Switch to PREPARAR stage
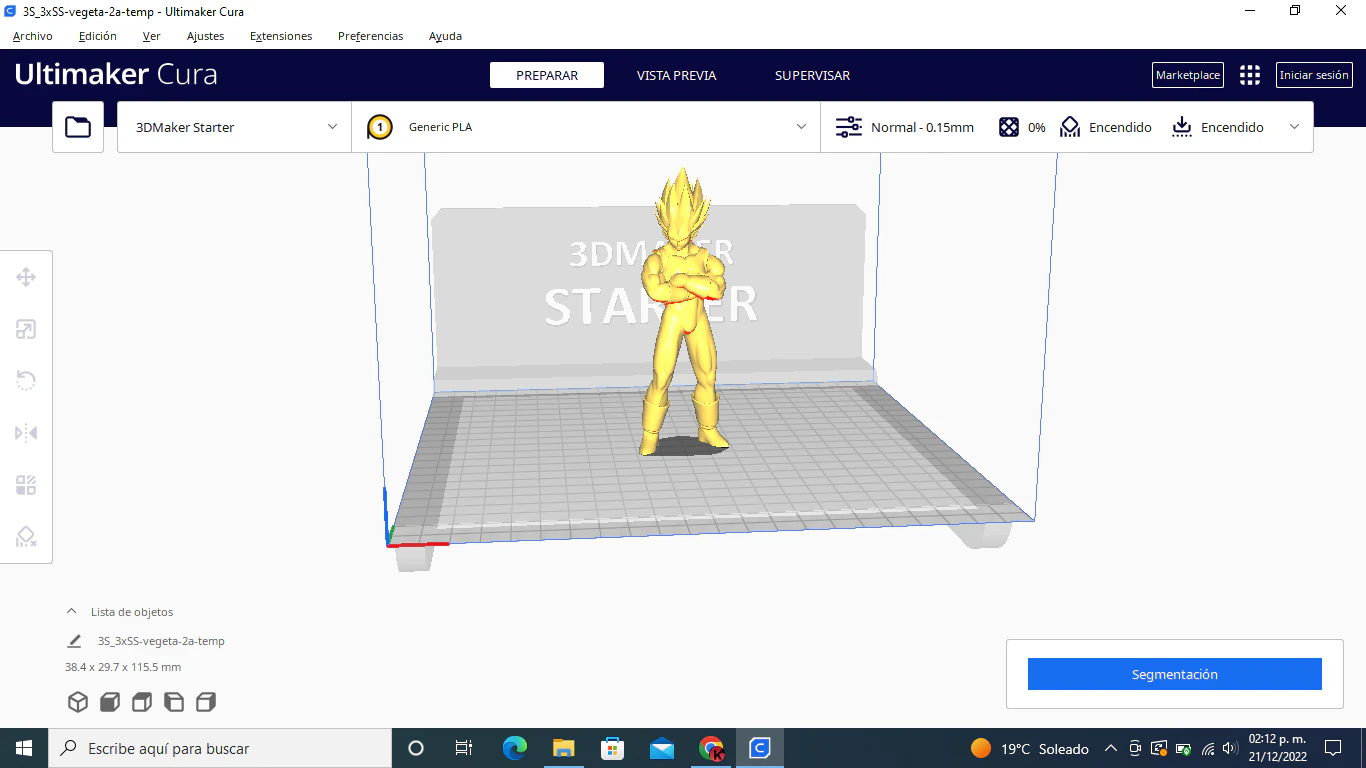 coord(547,75)
